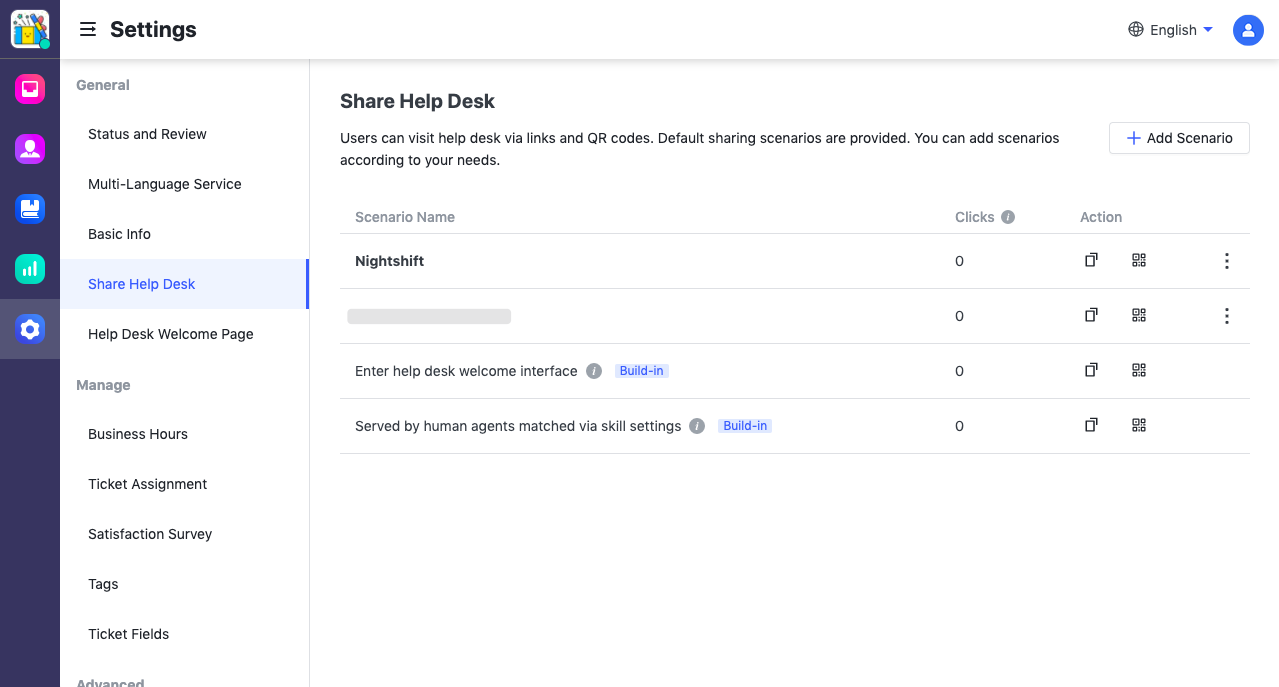Copy link for Enter help desk welcome interface
1279x687 pixels.
point(1091,370)
